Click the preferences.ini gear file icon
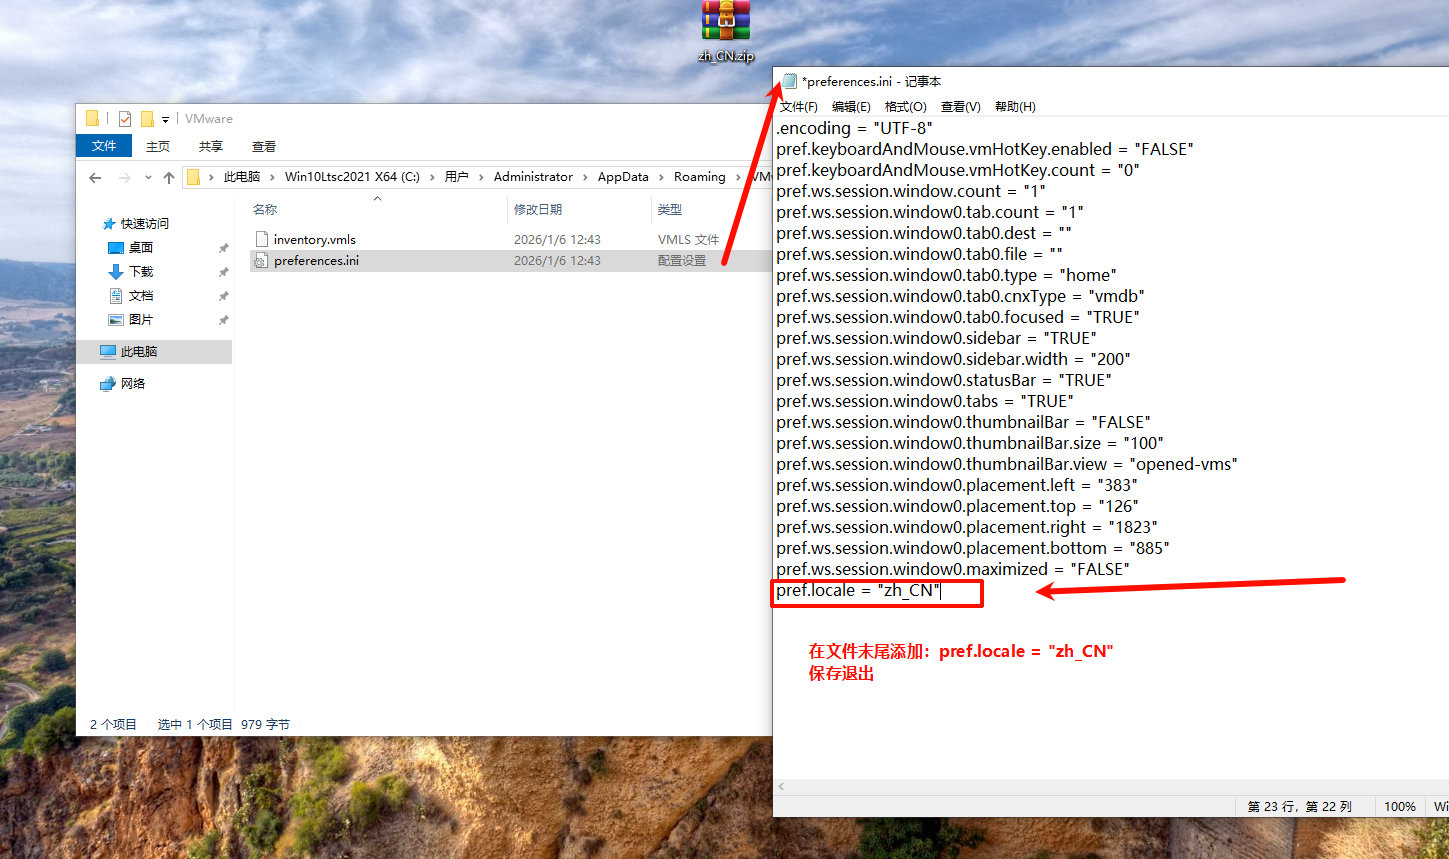The image size is (1449, 859). coord(262,261)
